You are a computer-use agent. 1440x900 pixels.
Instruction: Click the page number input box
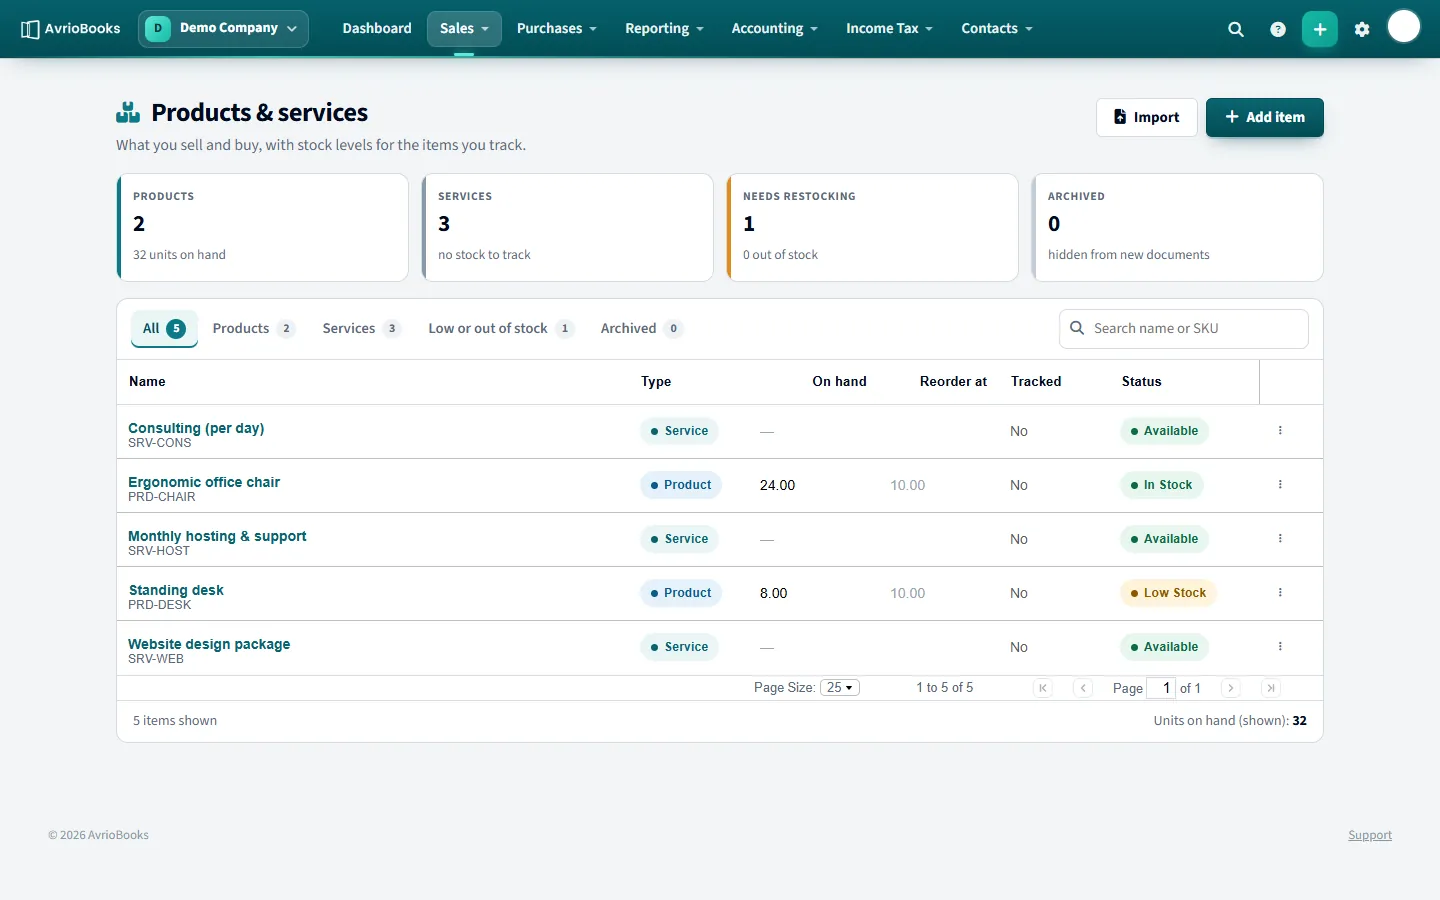pyautogui.click(x=1161, y=688)
